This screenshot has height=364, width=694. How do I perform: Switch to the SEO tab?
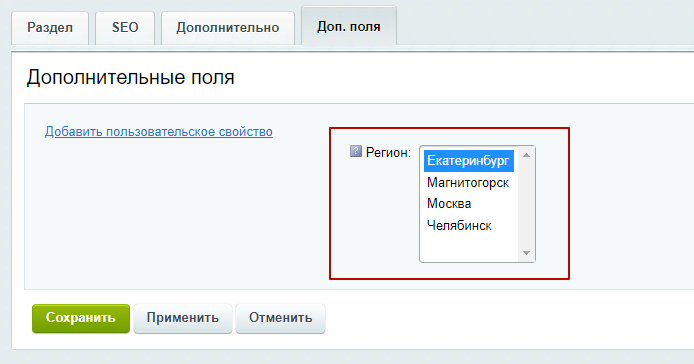pos(125,28)
